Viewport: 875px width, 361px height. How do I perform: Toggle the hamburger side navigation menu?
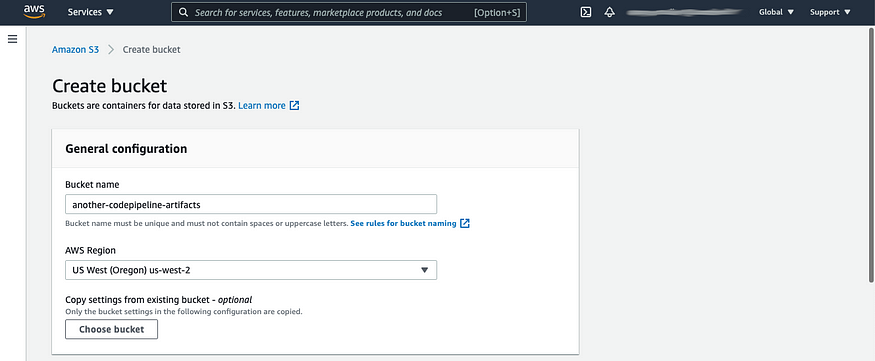pyautogui.click(x=12, y=39)
